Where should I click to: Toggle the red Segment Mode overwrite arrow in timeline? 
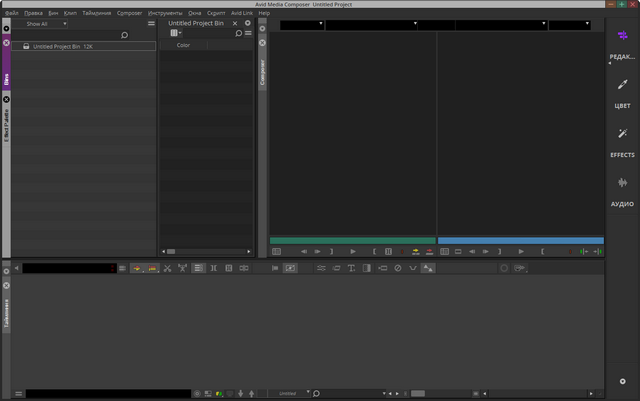(152, 268)
